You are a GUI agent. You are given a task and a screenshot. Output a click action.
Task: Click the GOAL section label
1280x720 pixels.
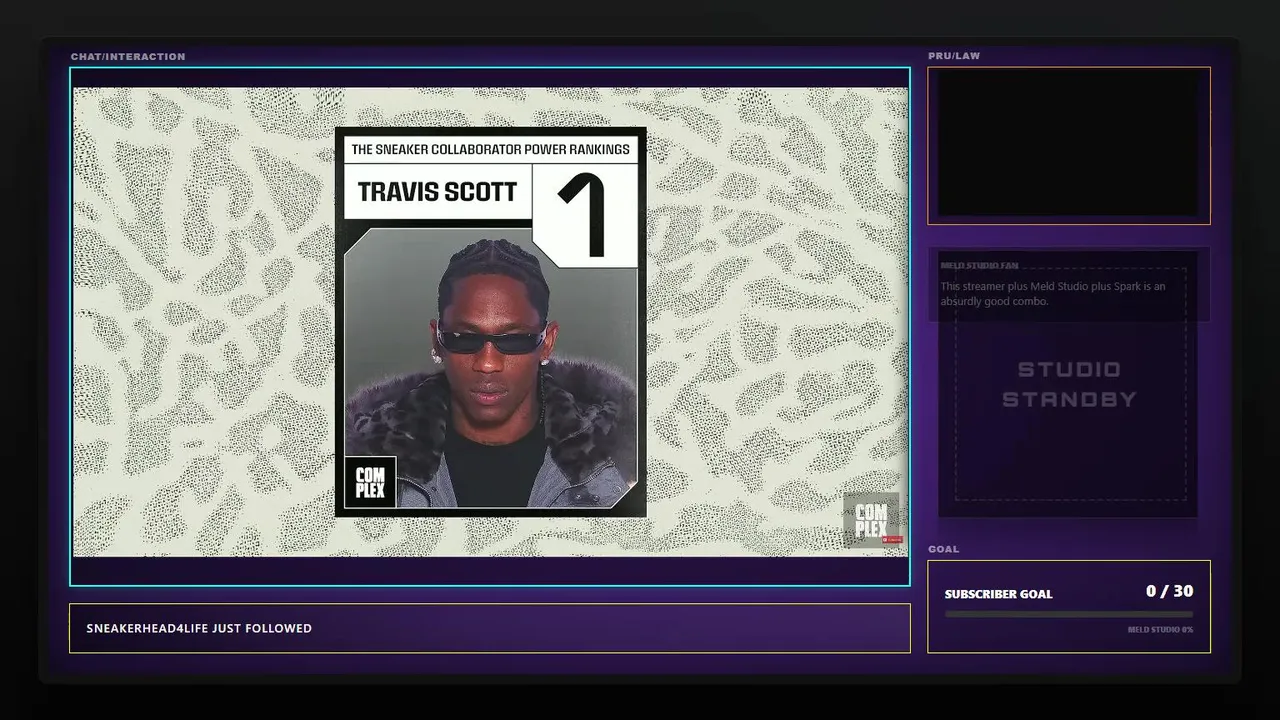point(943,549)
